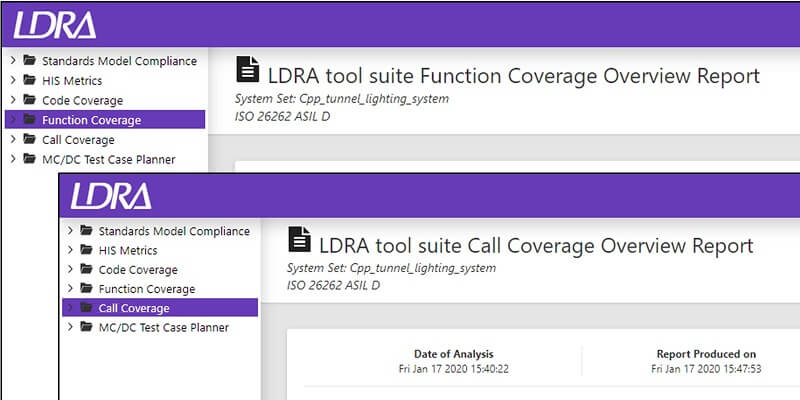Image resolution: width=800 pixels, height=400 pixels.
Task: Click folder icon beside Standards Model Compliance, back window
Action: (x=30, y=61)
